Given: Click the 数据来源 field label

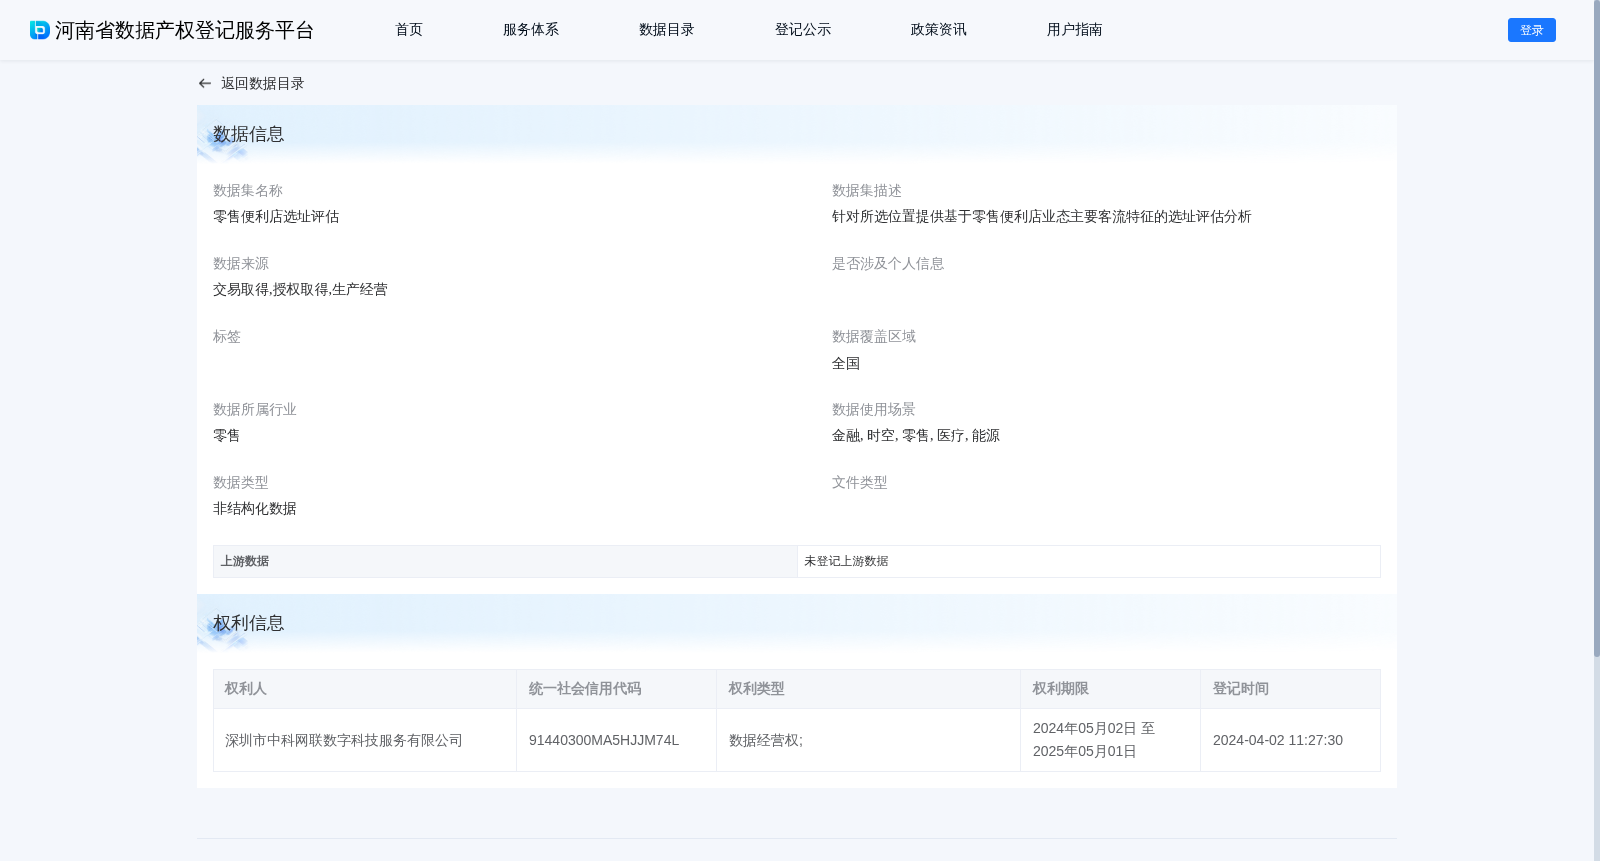Looking at the screenshot, I should (x=241, y=264).
